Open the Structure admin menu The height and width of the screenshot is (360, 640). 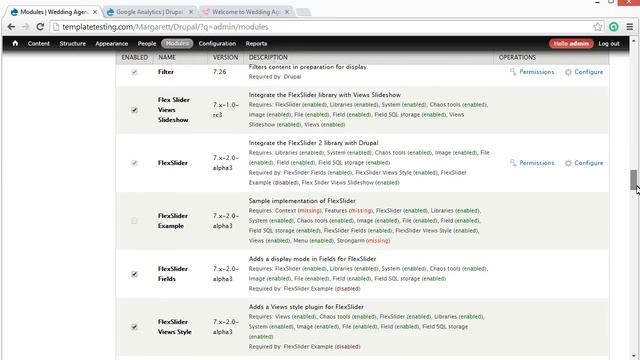point(73,44)
